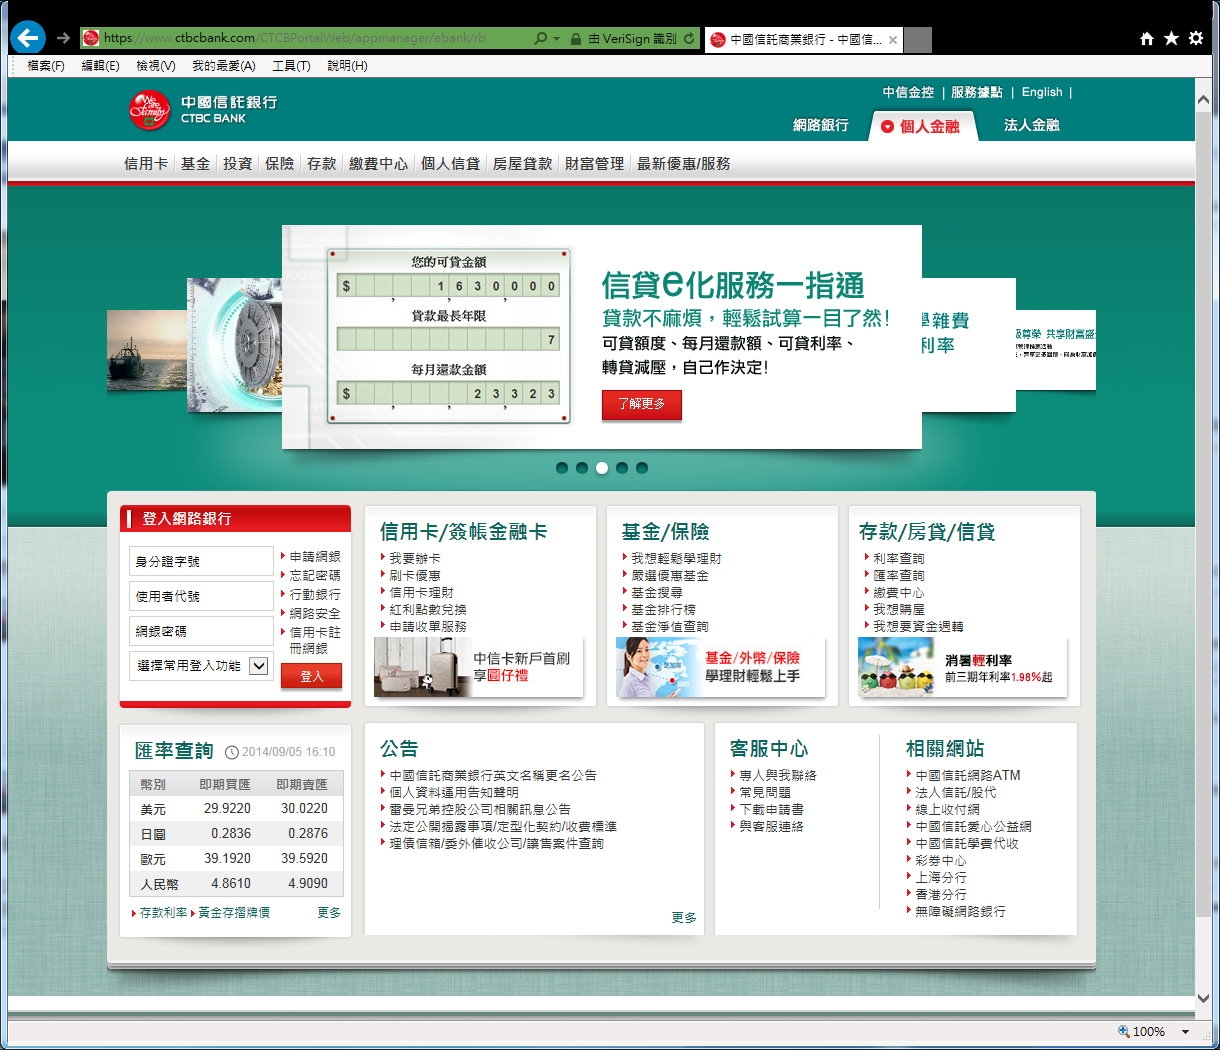Click 基金/外幣/保險 promo banner

coord(720,667)
